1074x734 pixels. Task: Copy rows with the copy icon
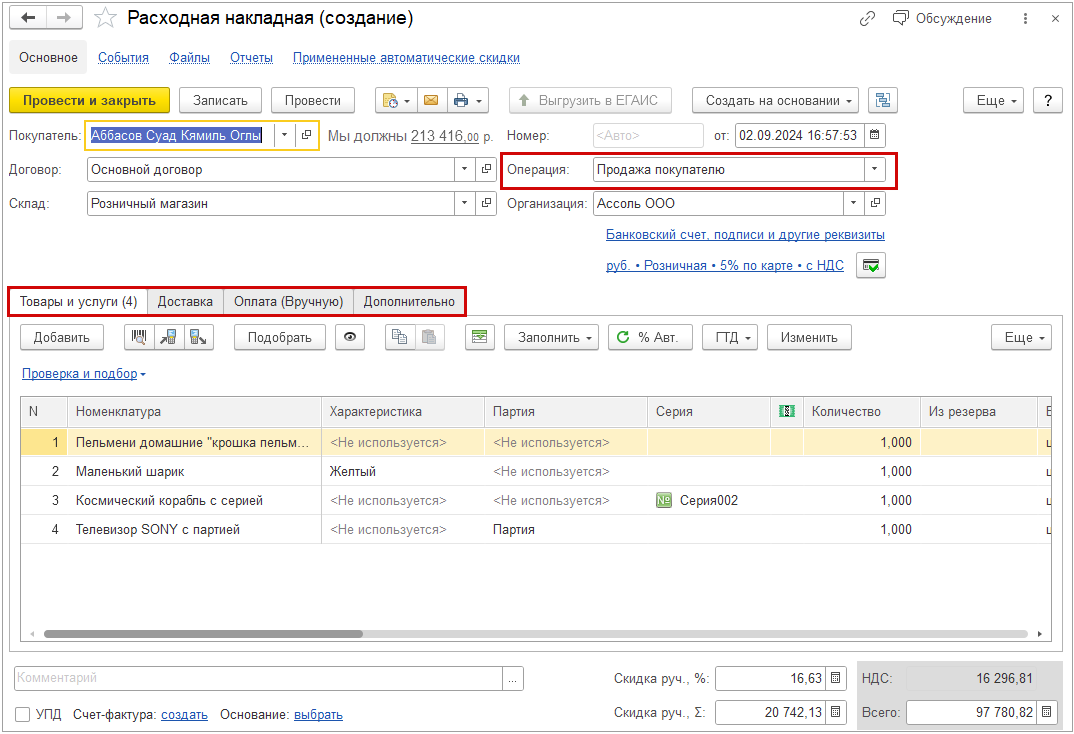click(x=400, y=338)
